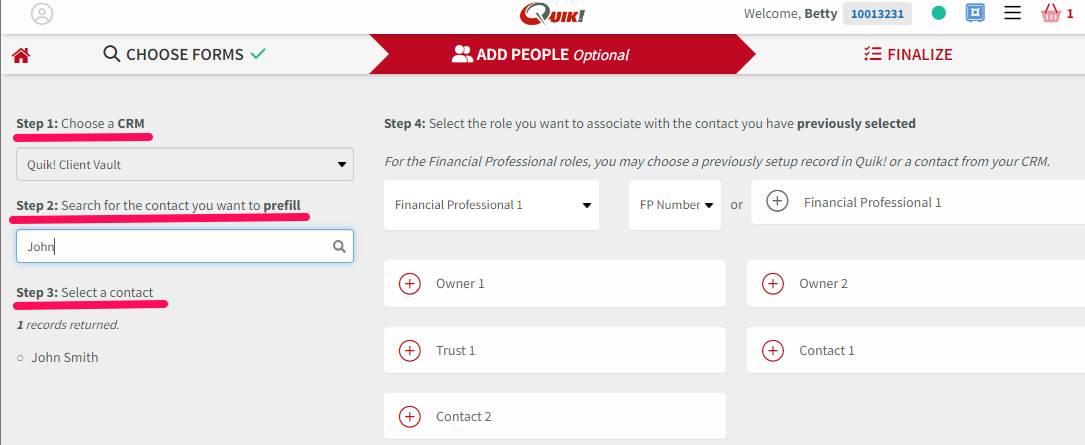Expand the Quik! Client Vault CRM dropdown
The height and width of the screenshot is (445, 1085).
click(185, 165)
